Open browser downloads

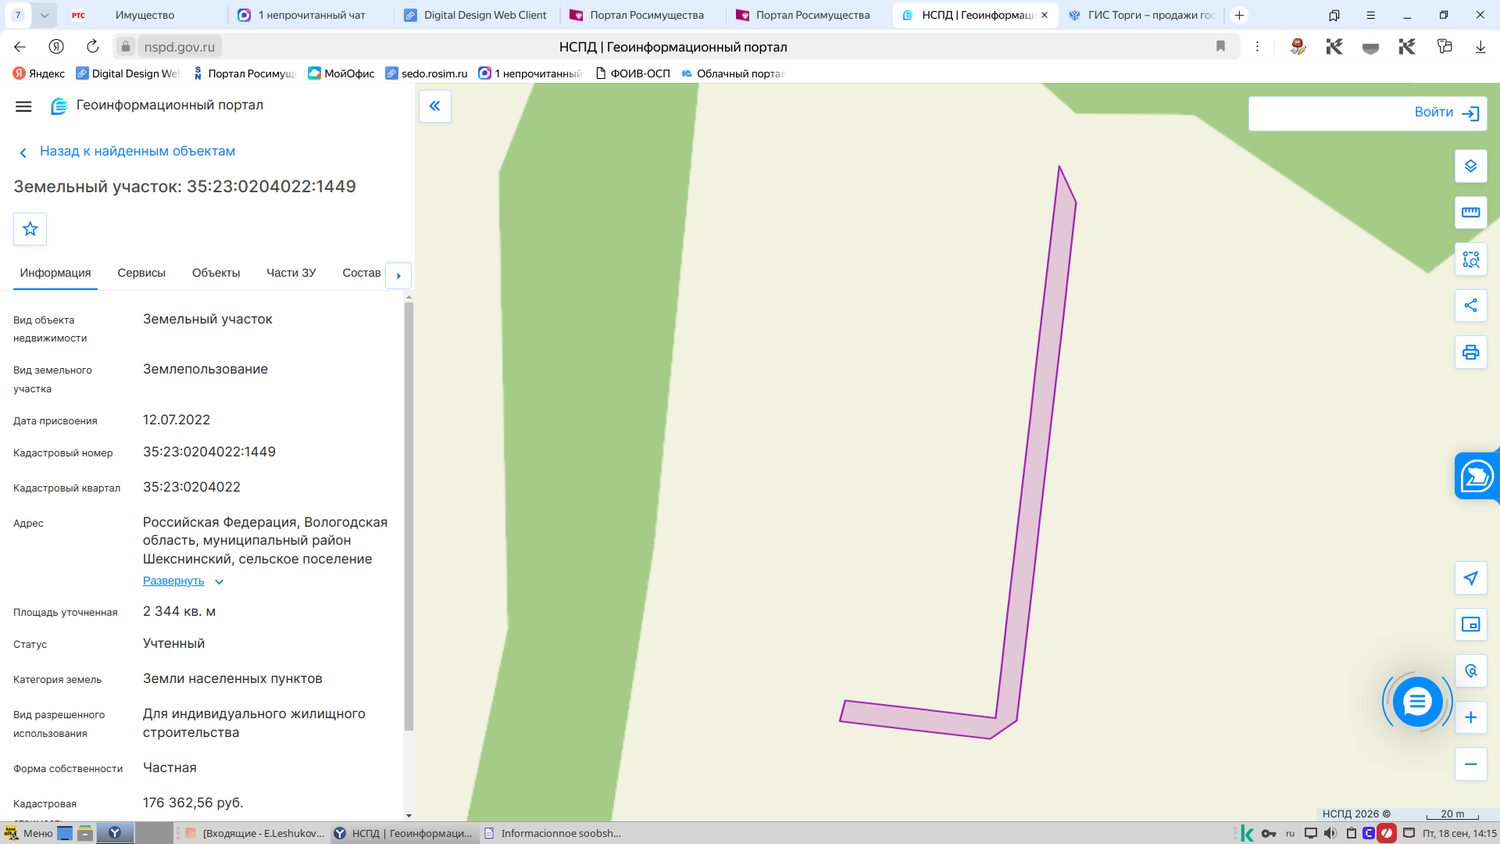point(1480,46)
